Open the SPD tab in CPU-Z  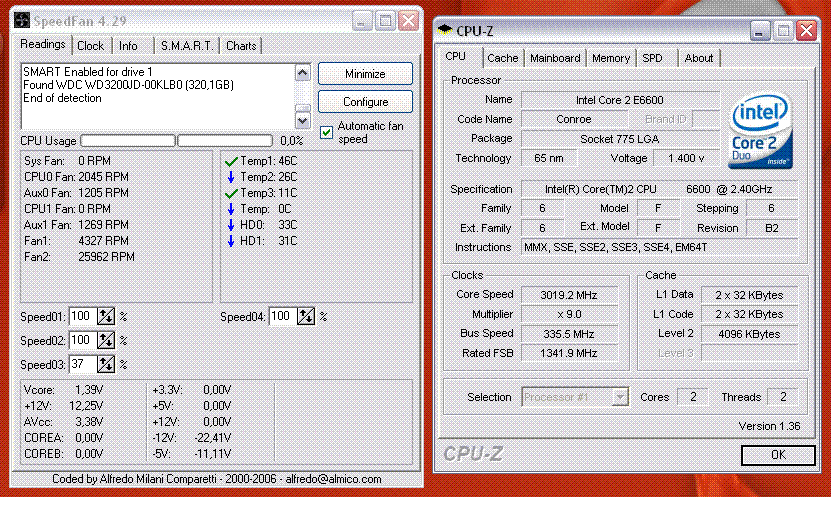click(652, 58)
